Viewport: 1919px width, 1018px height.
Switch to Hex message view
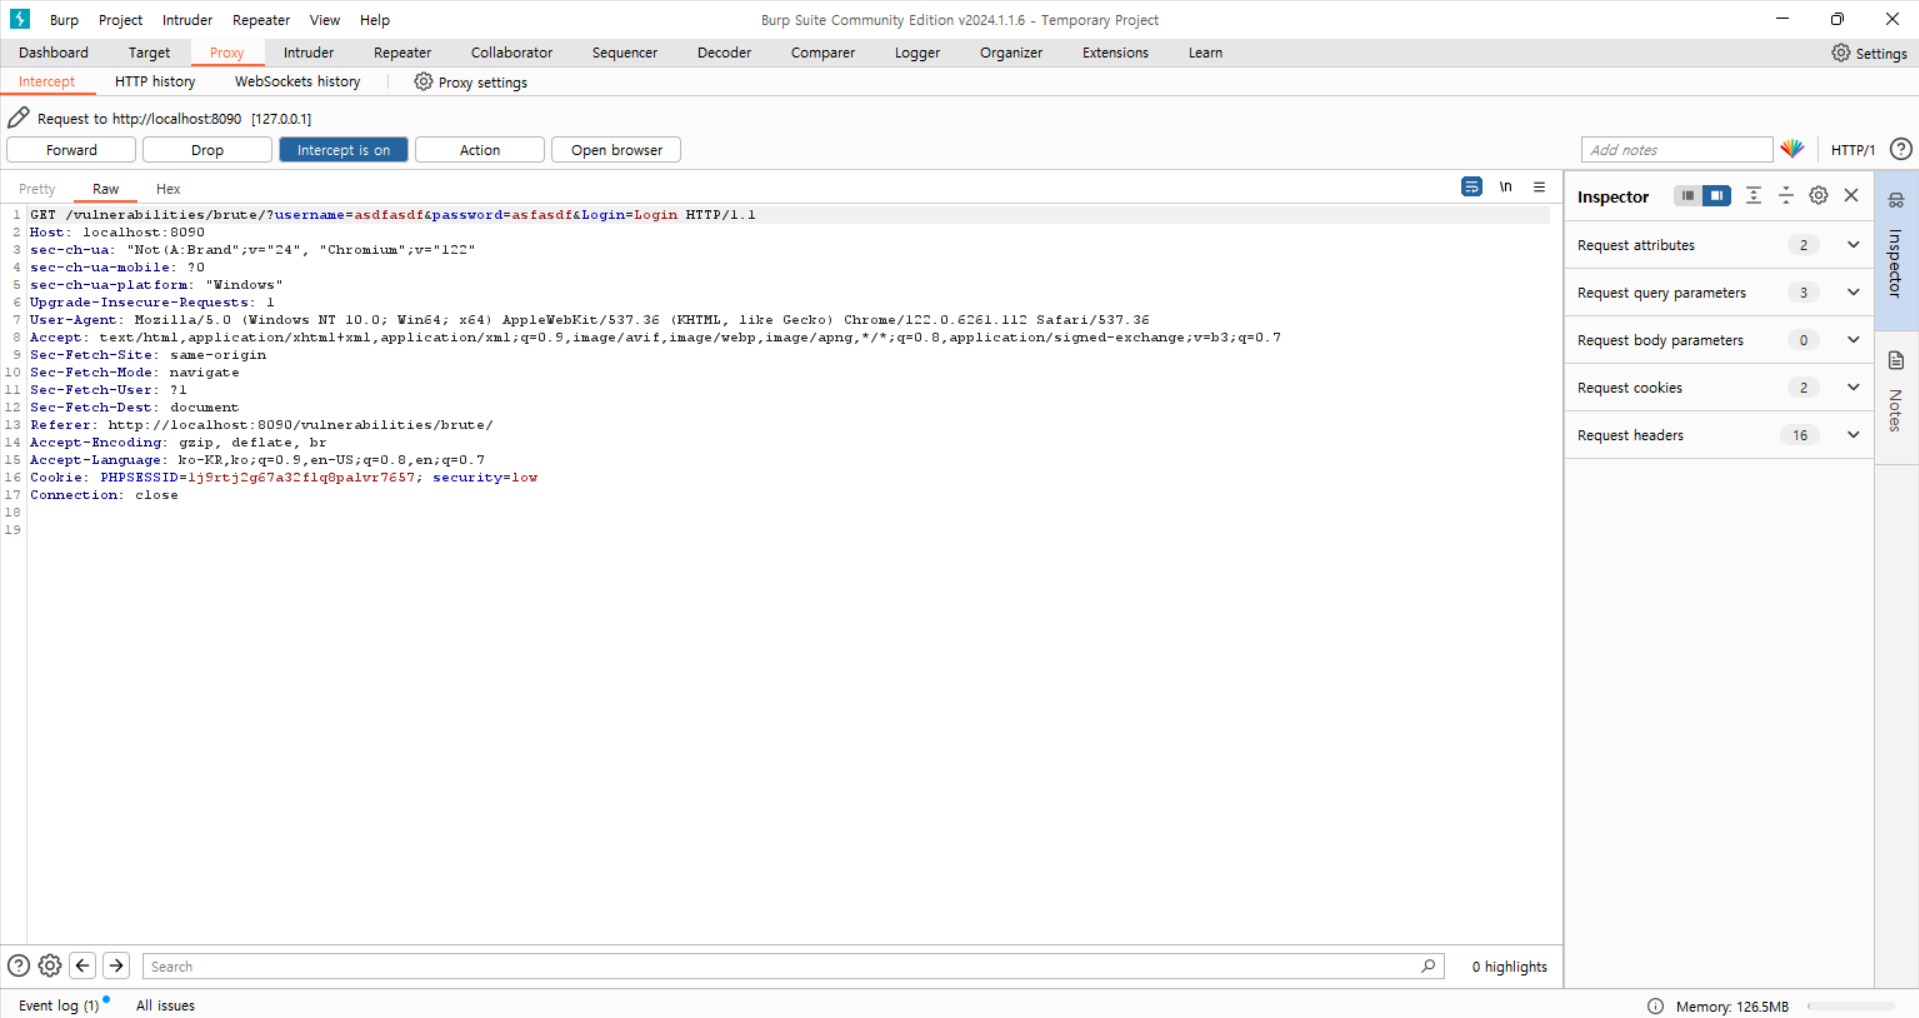tap(168, 189)
